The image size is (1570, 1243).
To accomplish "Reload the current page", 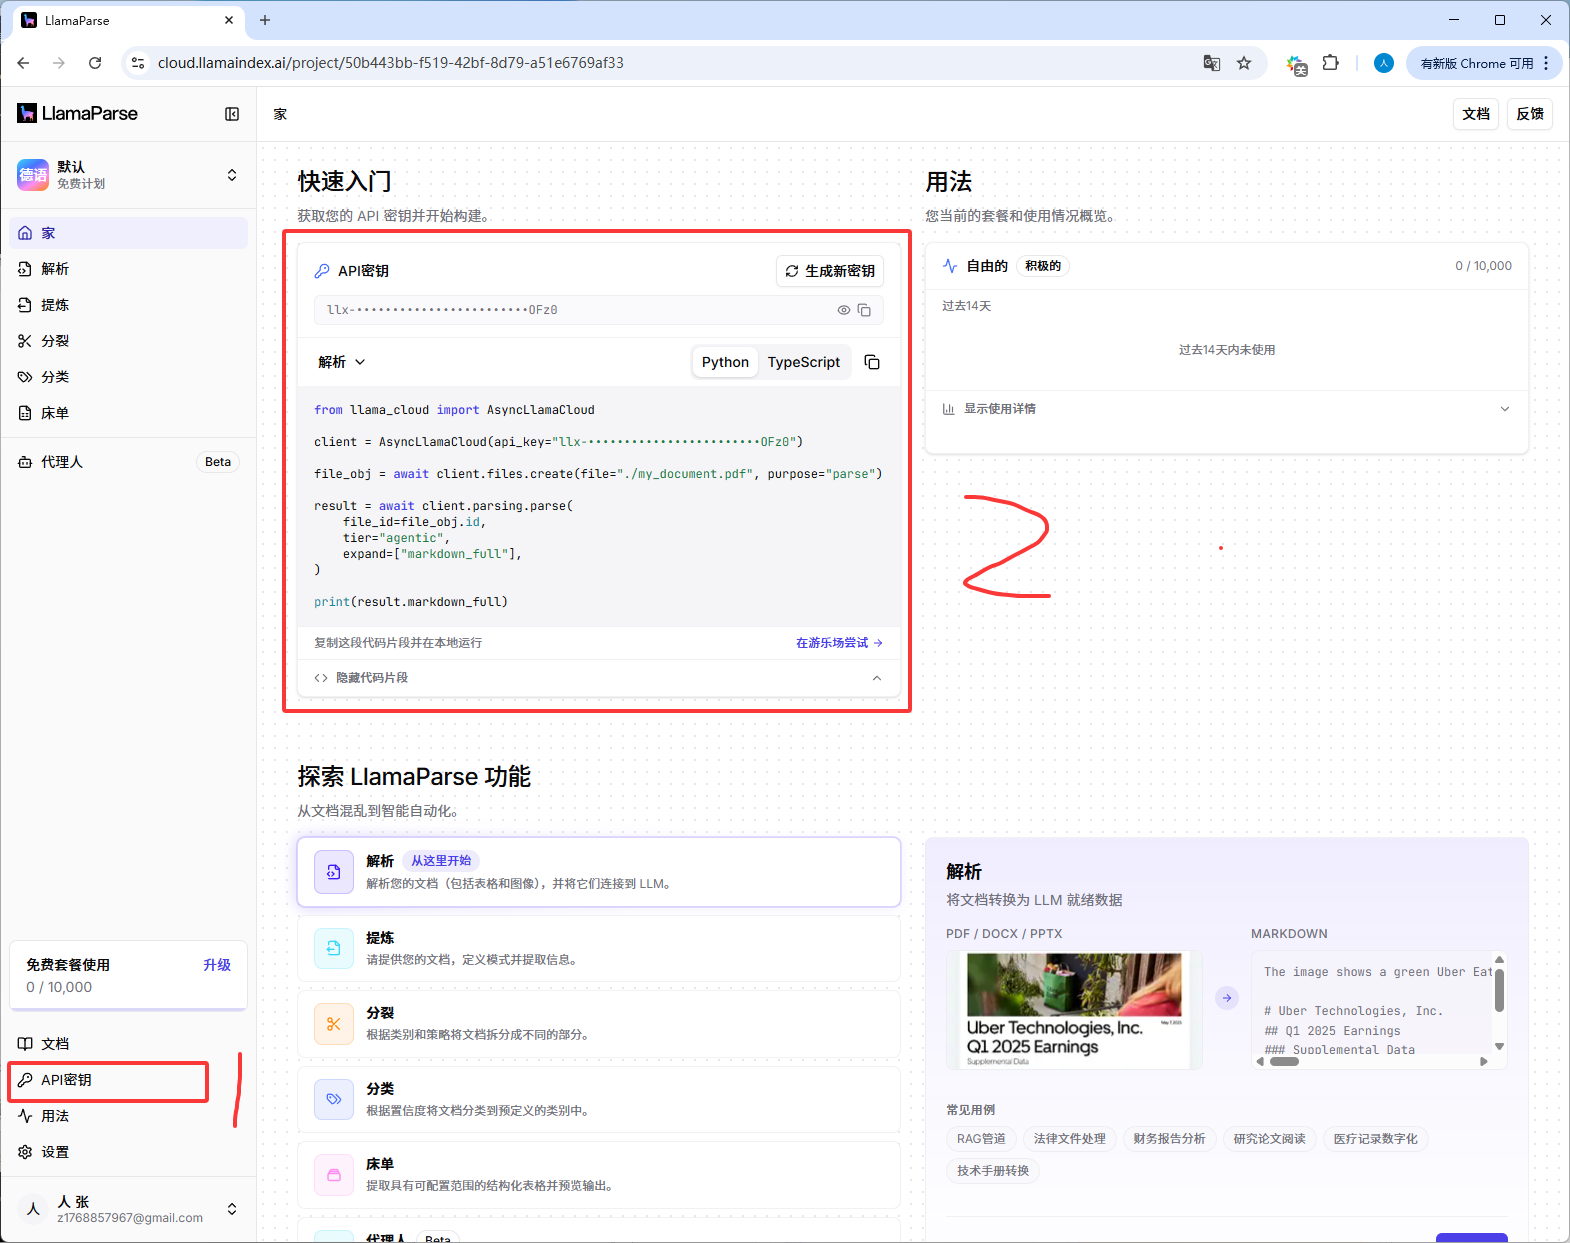I will tap(95, 63).
